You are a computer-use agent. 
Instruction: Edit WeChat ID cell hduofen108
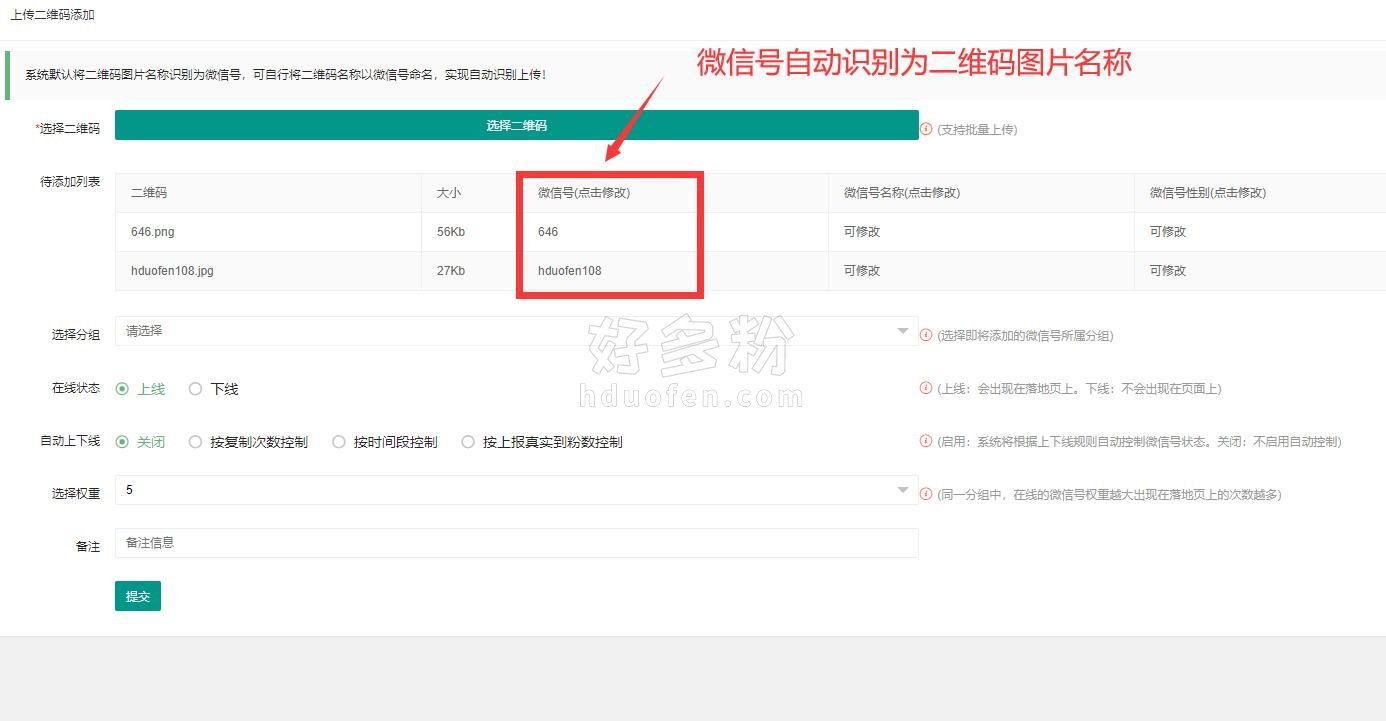pos(675,271)
